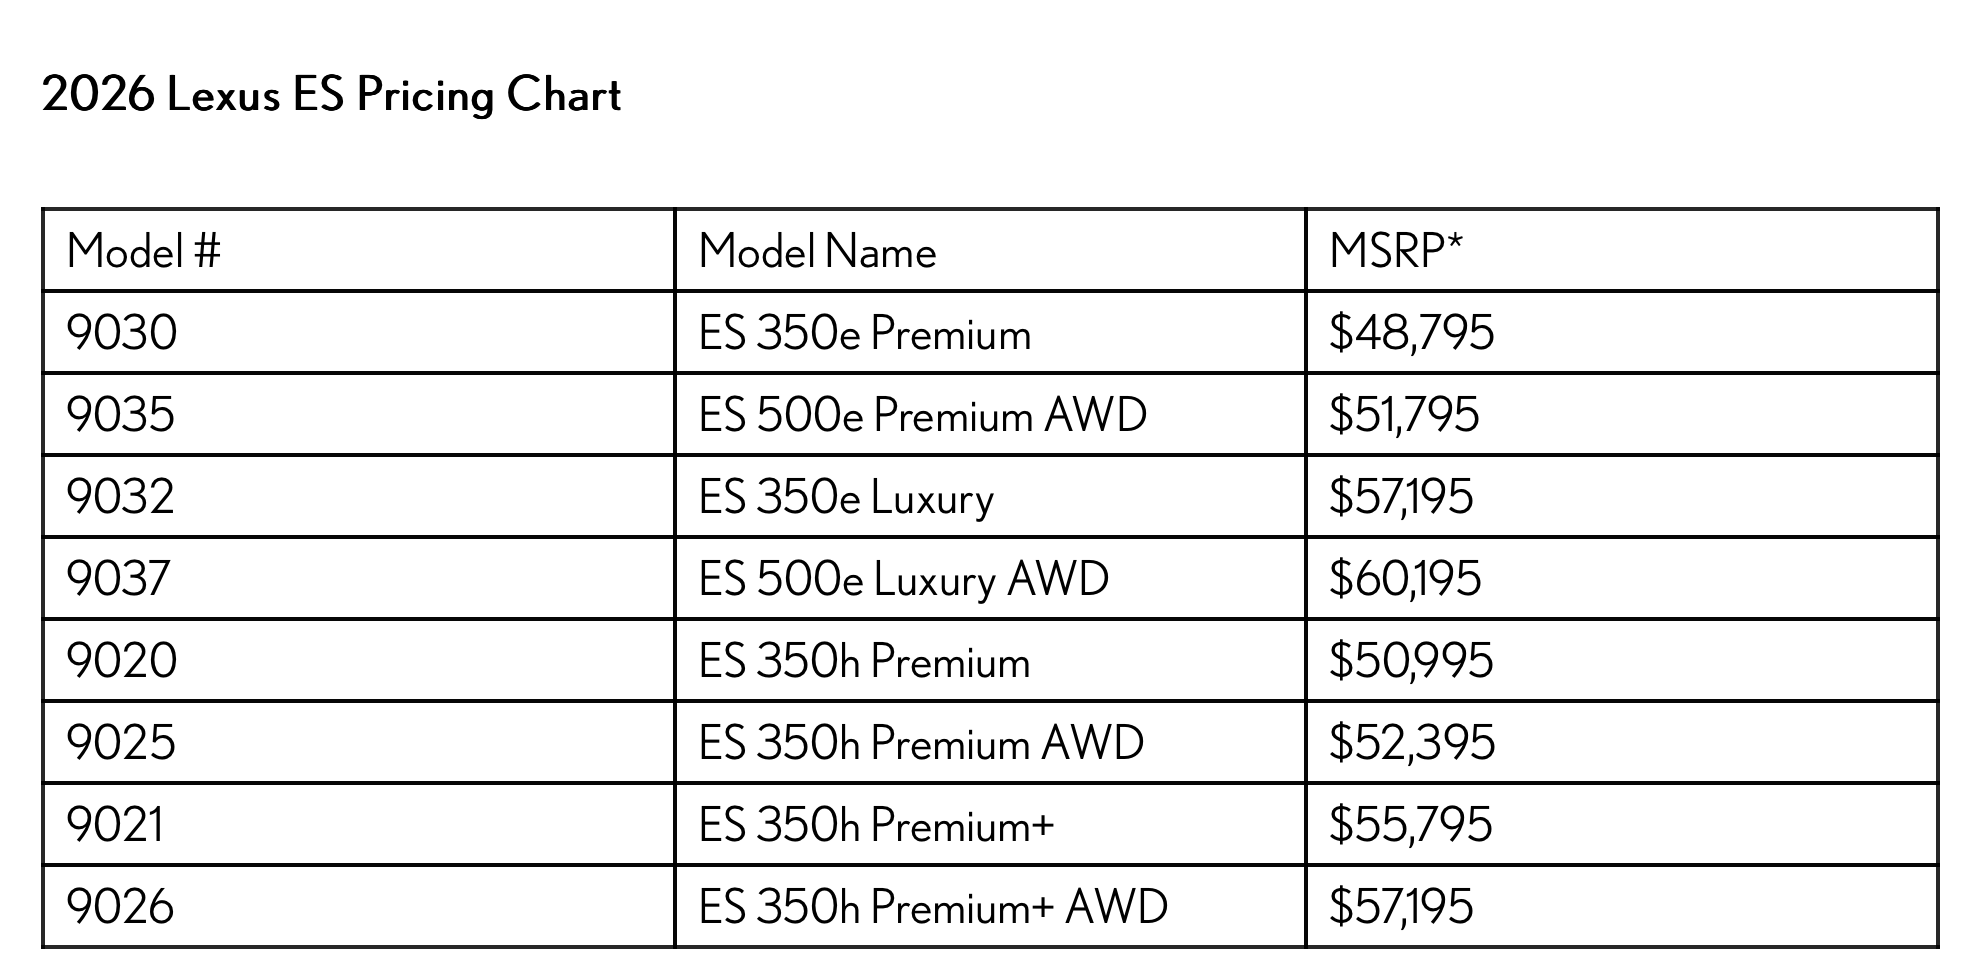Click model number 9020 cell
This screenshot has width=1978, height=962.
coord(122,661)
